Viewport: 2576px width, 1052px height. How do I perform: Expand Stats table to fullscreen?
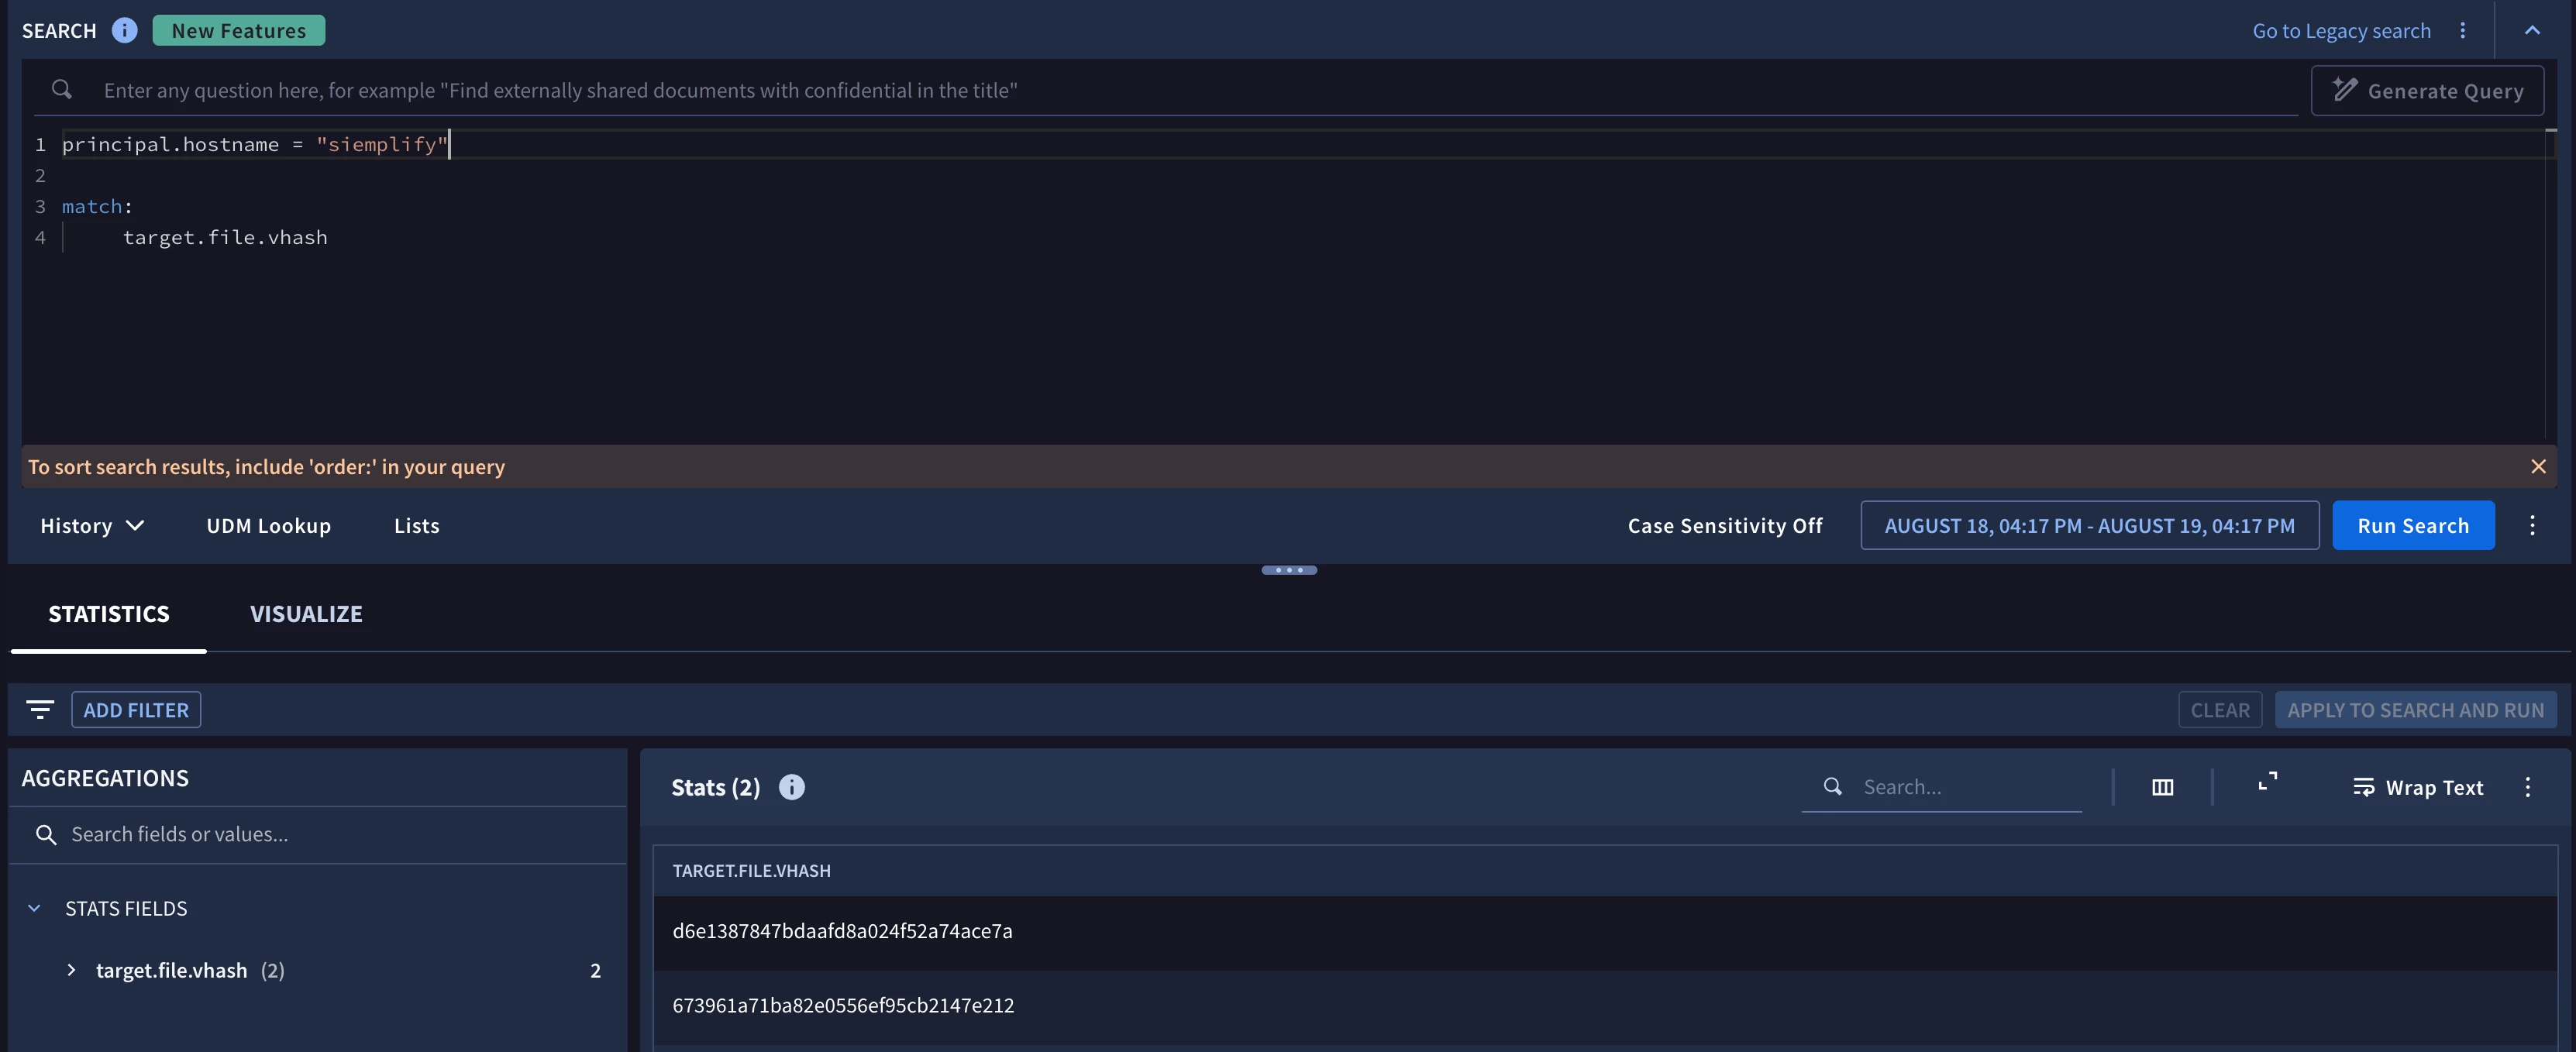(x=2267, y=782)
